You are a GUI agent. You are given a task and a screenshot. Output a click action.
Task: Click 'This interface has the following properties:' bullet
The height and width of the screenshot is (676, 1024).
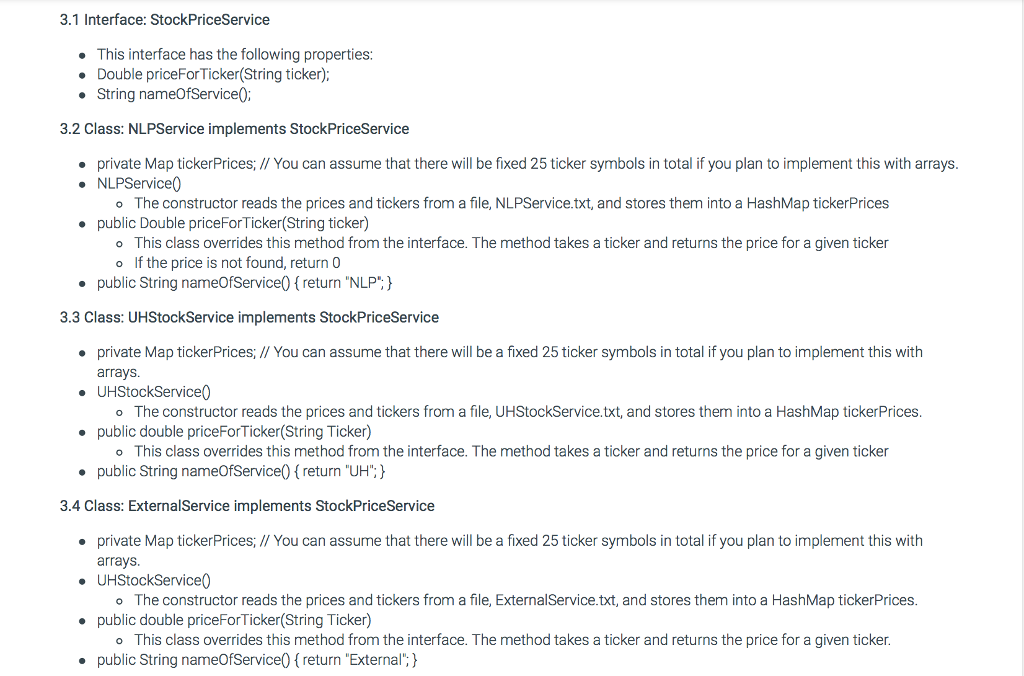point(235,54)
